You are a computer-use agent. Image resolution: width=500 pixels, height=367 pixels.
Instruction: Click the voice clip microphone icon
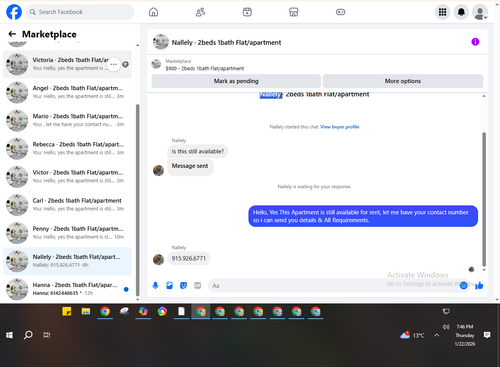155,285
